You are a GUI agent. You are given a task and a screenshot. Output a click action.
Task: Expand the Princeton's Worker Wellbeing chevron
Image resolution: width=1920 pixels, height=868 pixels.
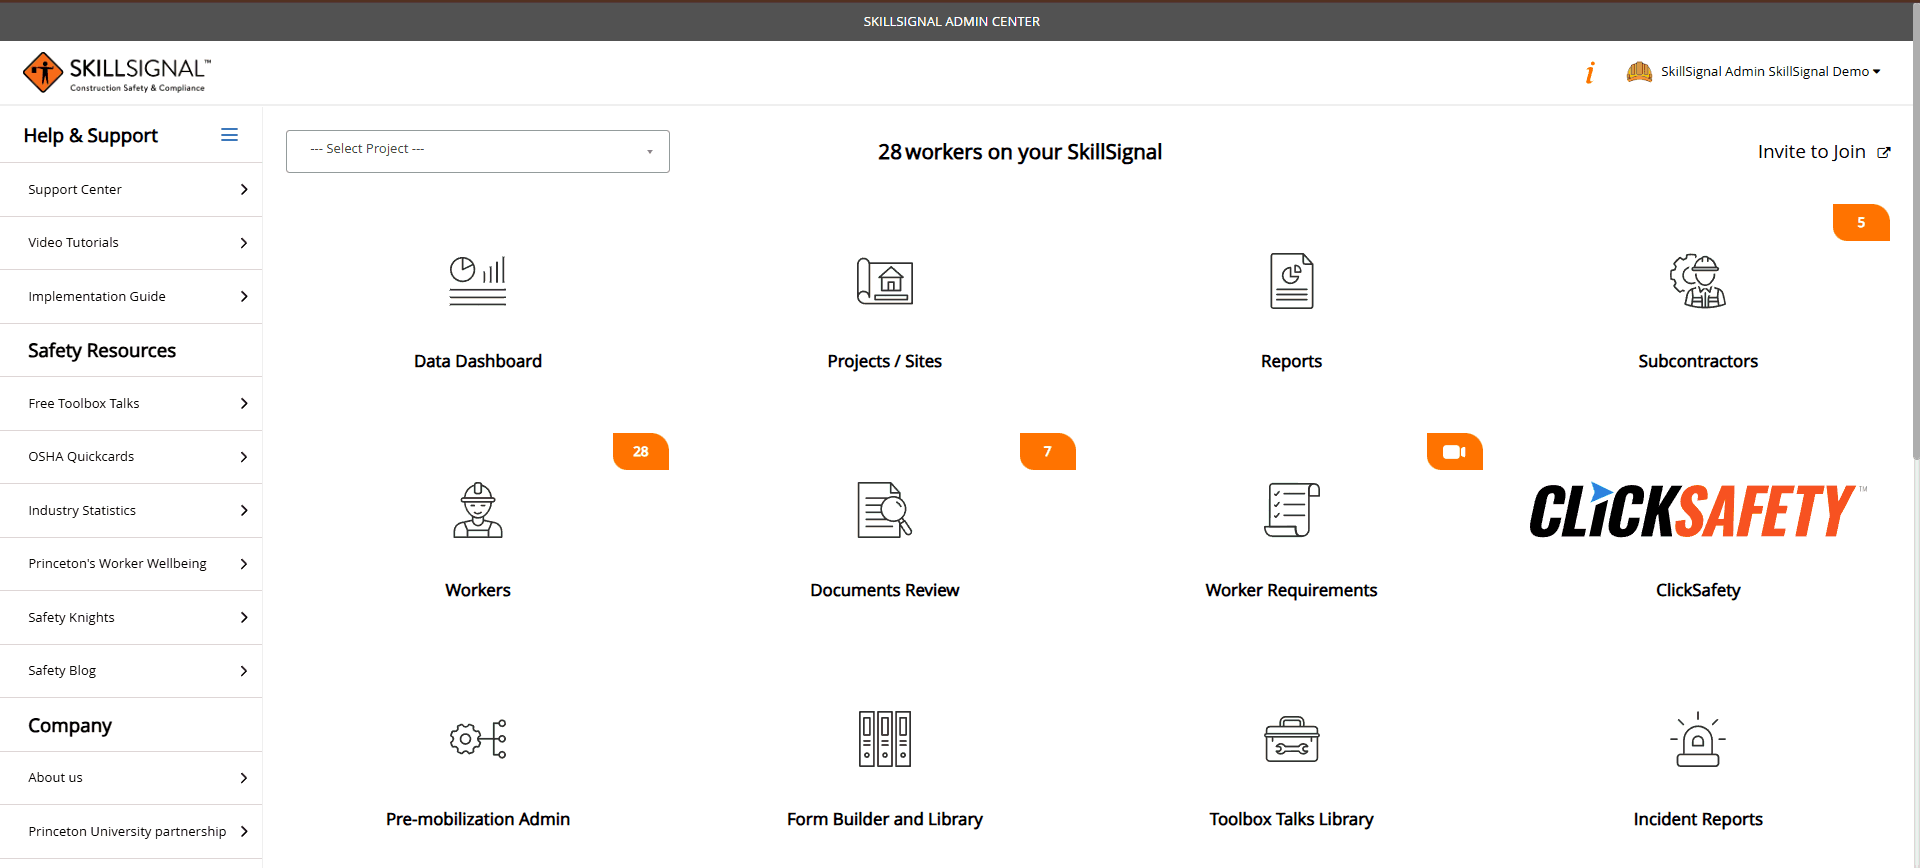244,564
